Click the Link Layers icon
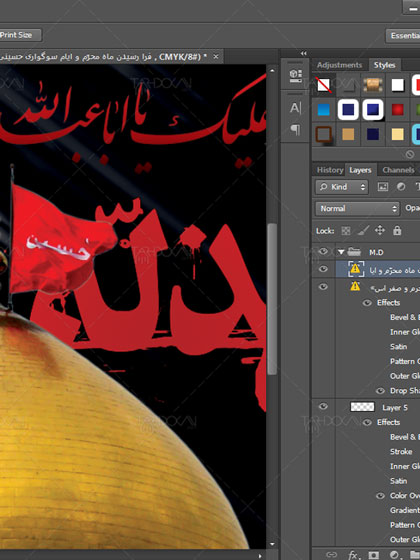420x560 pixels. (332, 555)
